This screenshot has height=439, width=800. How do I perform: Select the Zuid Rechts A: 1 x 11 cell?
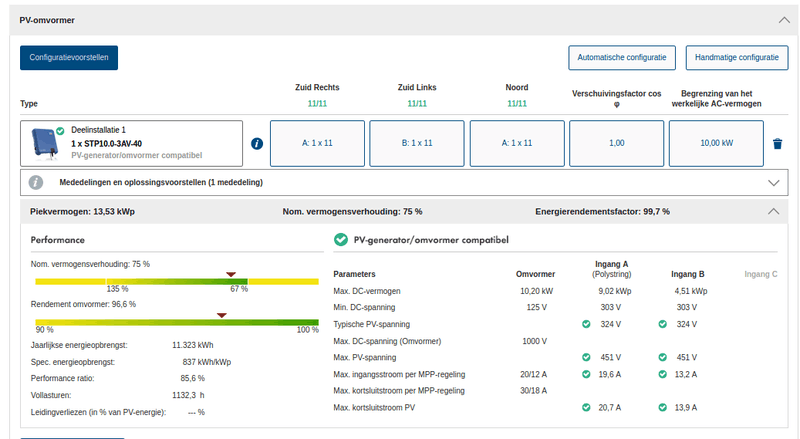coord(317,143)
